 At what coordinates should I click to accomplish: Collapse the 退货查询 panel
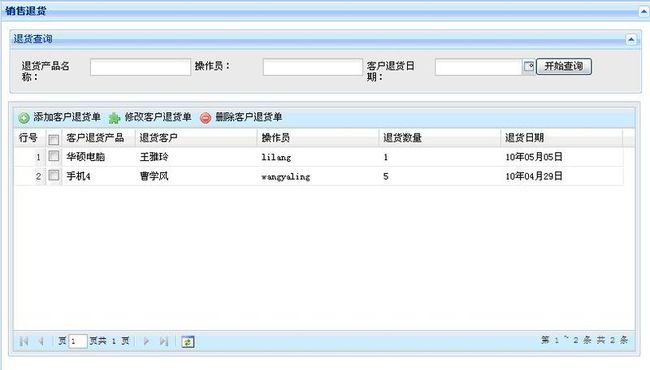631,39
